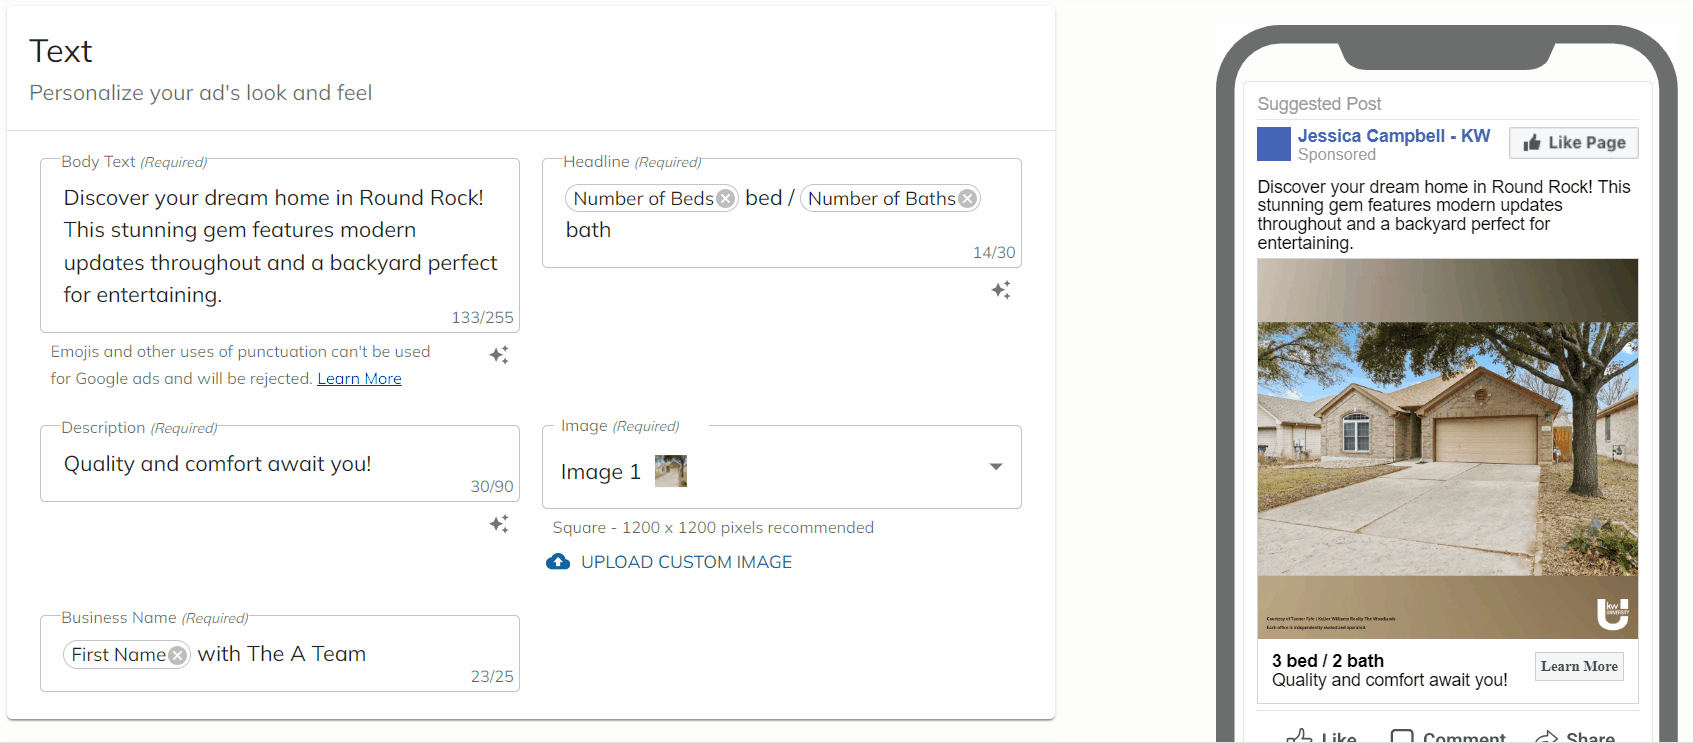Remove the Number of Baths chip
Viewport: 1693px width, 743px height.
pyautogui.click(x=967, y=199)
